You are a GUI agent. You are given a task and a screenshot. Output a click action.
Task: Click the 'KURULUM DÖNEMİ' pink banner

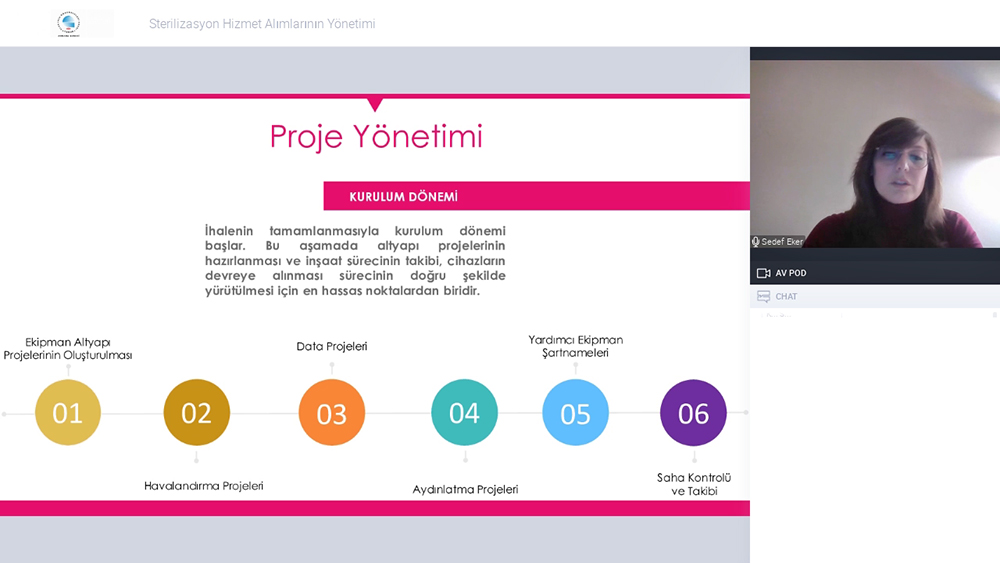(x=536, y=196)
